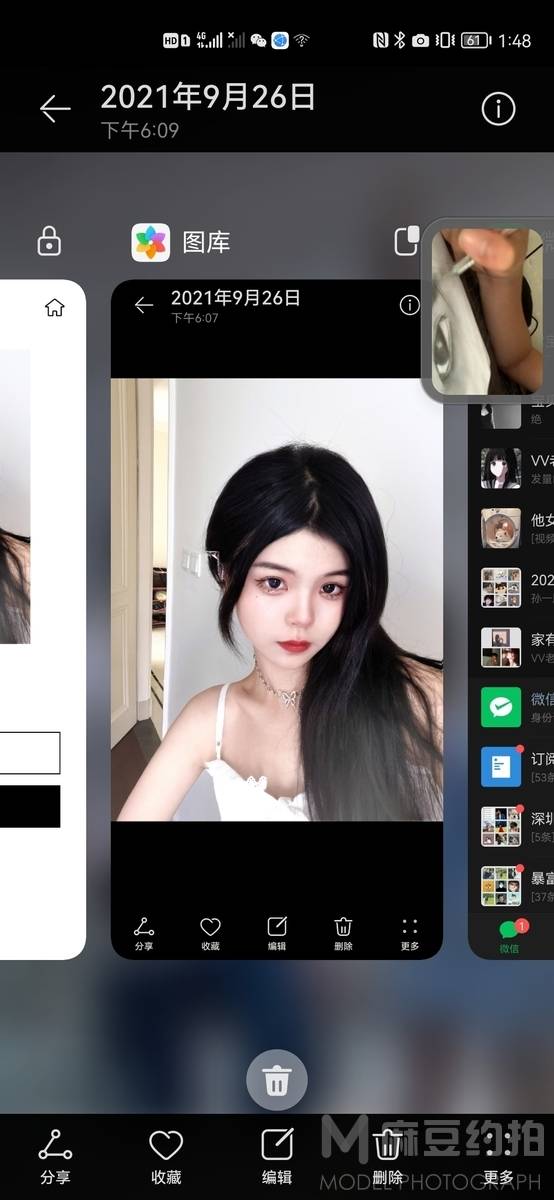Open WeChat chat starting with 他女
This screenshot has width=554, height=1200.
(x=512, y=528)
